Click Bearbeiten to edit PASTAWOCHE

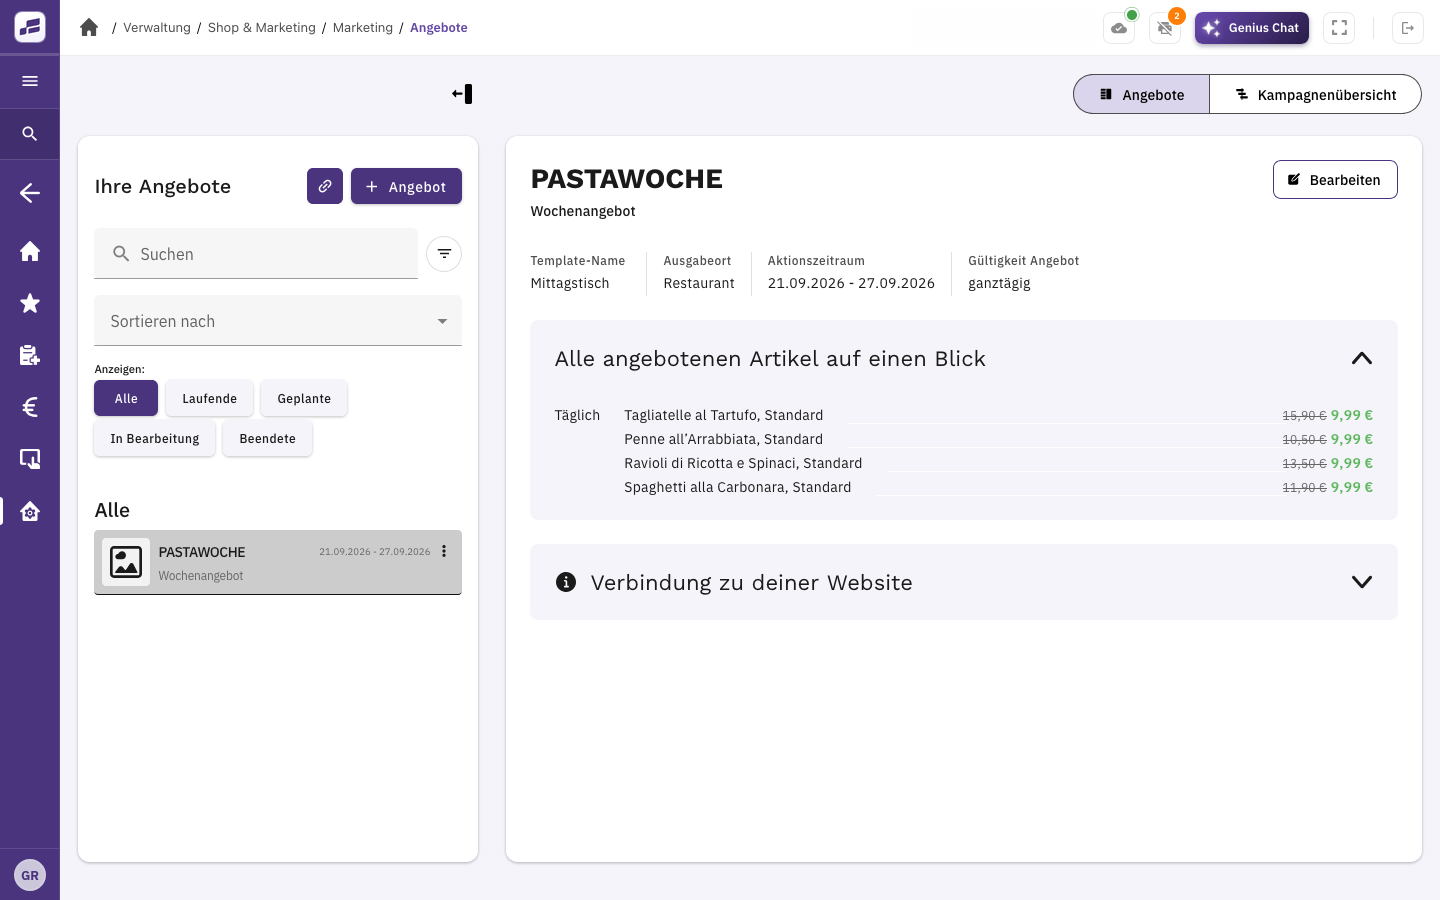[x=1335, y=180]
